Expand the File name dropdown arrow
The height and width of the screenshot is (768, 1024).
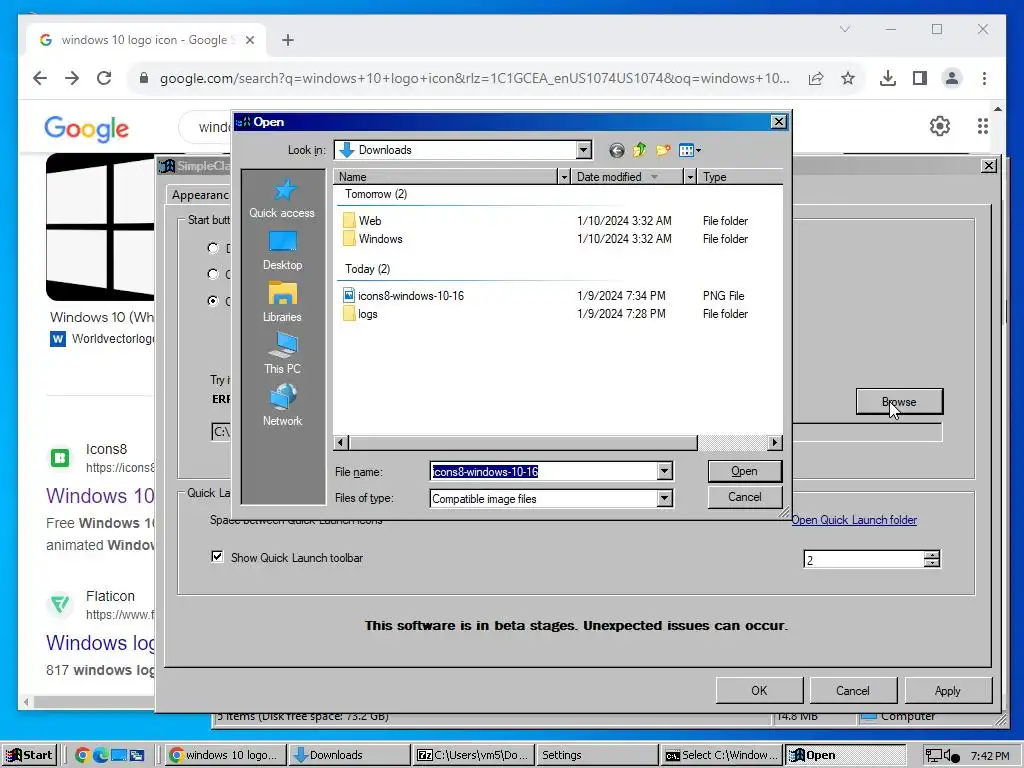tap(664, 472)
